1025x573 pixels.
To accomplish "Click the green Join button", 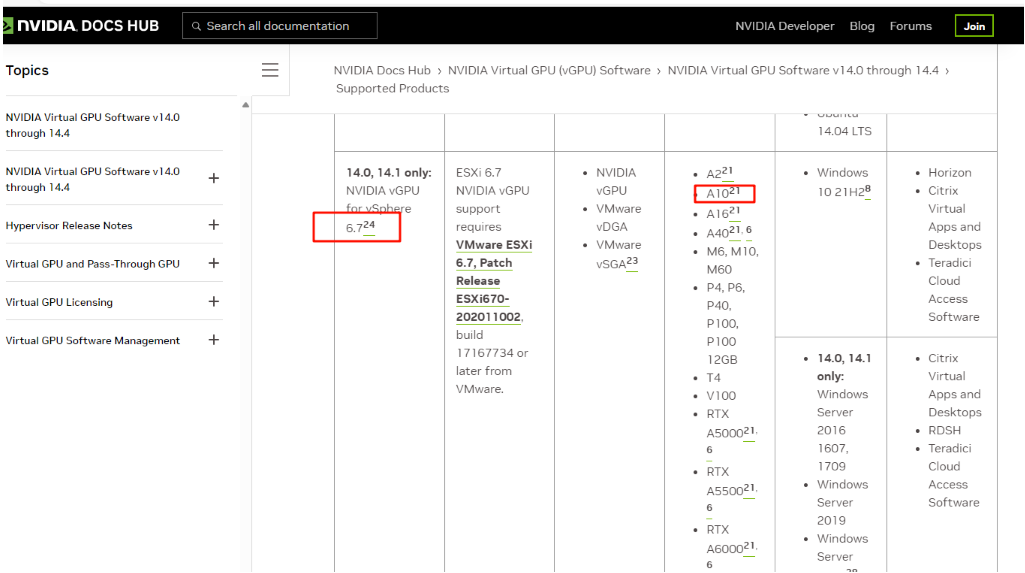I will (974, 26).
